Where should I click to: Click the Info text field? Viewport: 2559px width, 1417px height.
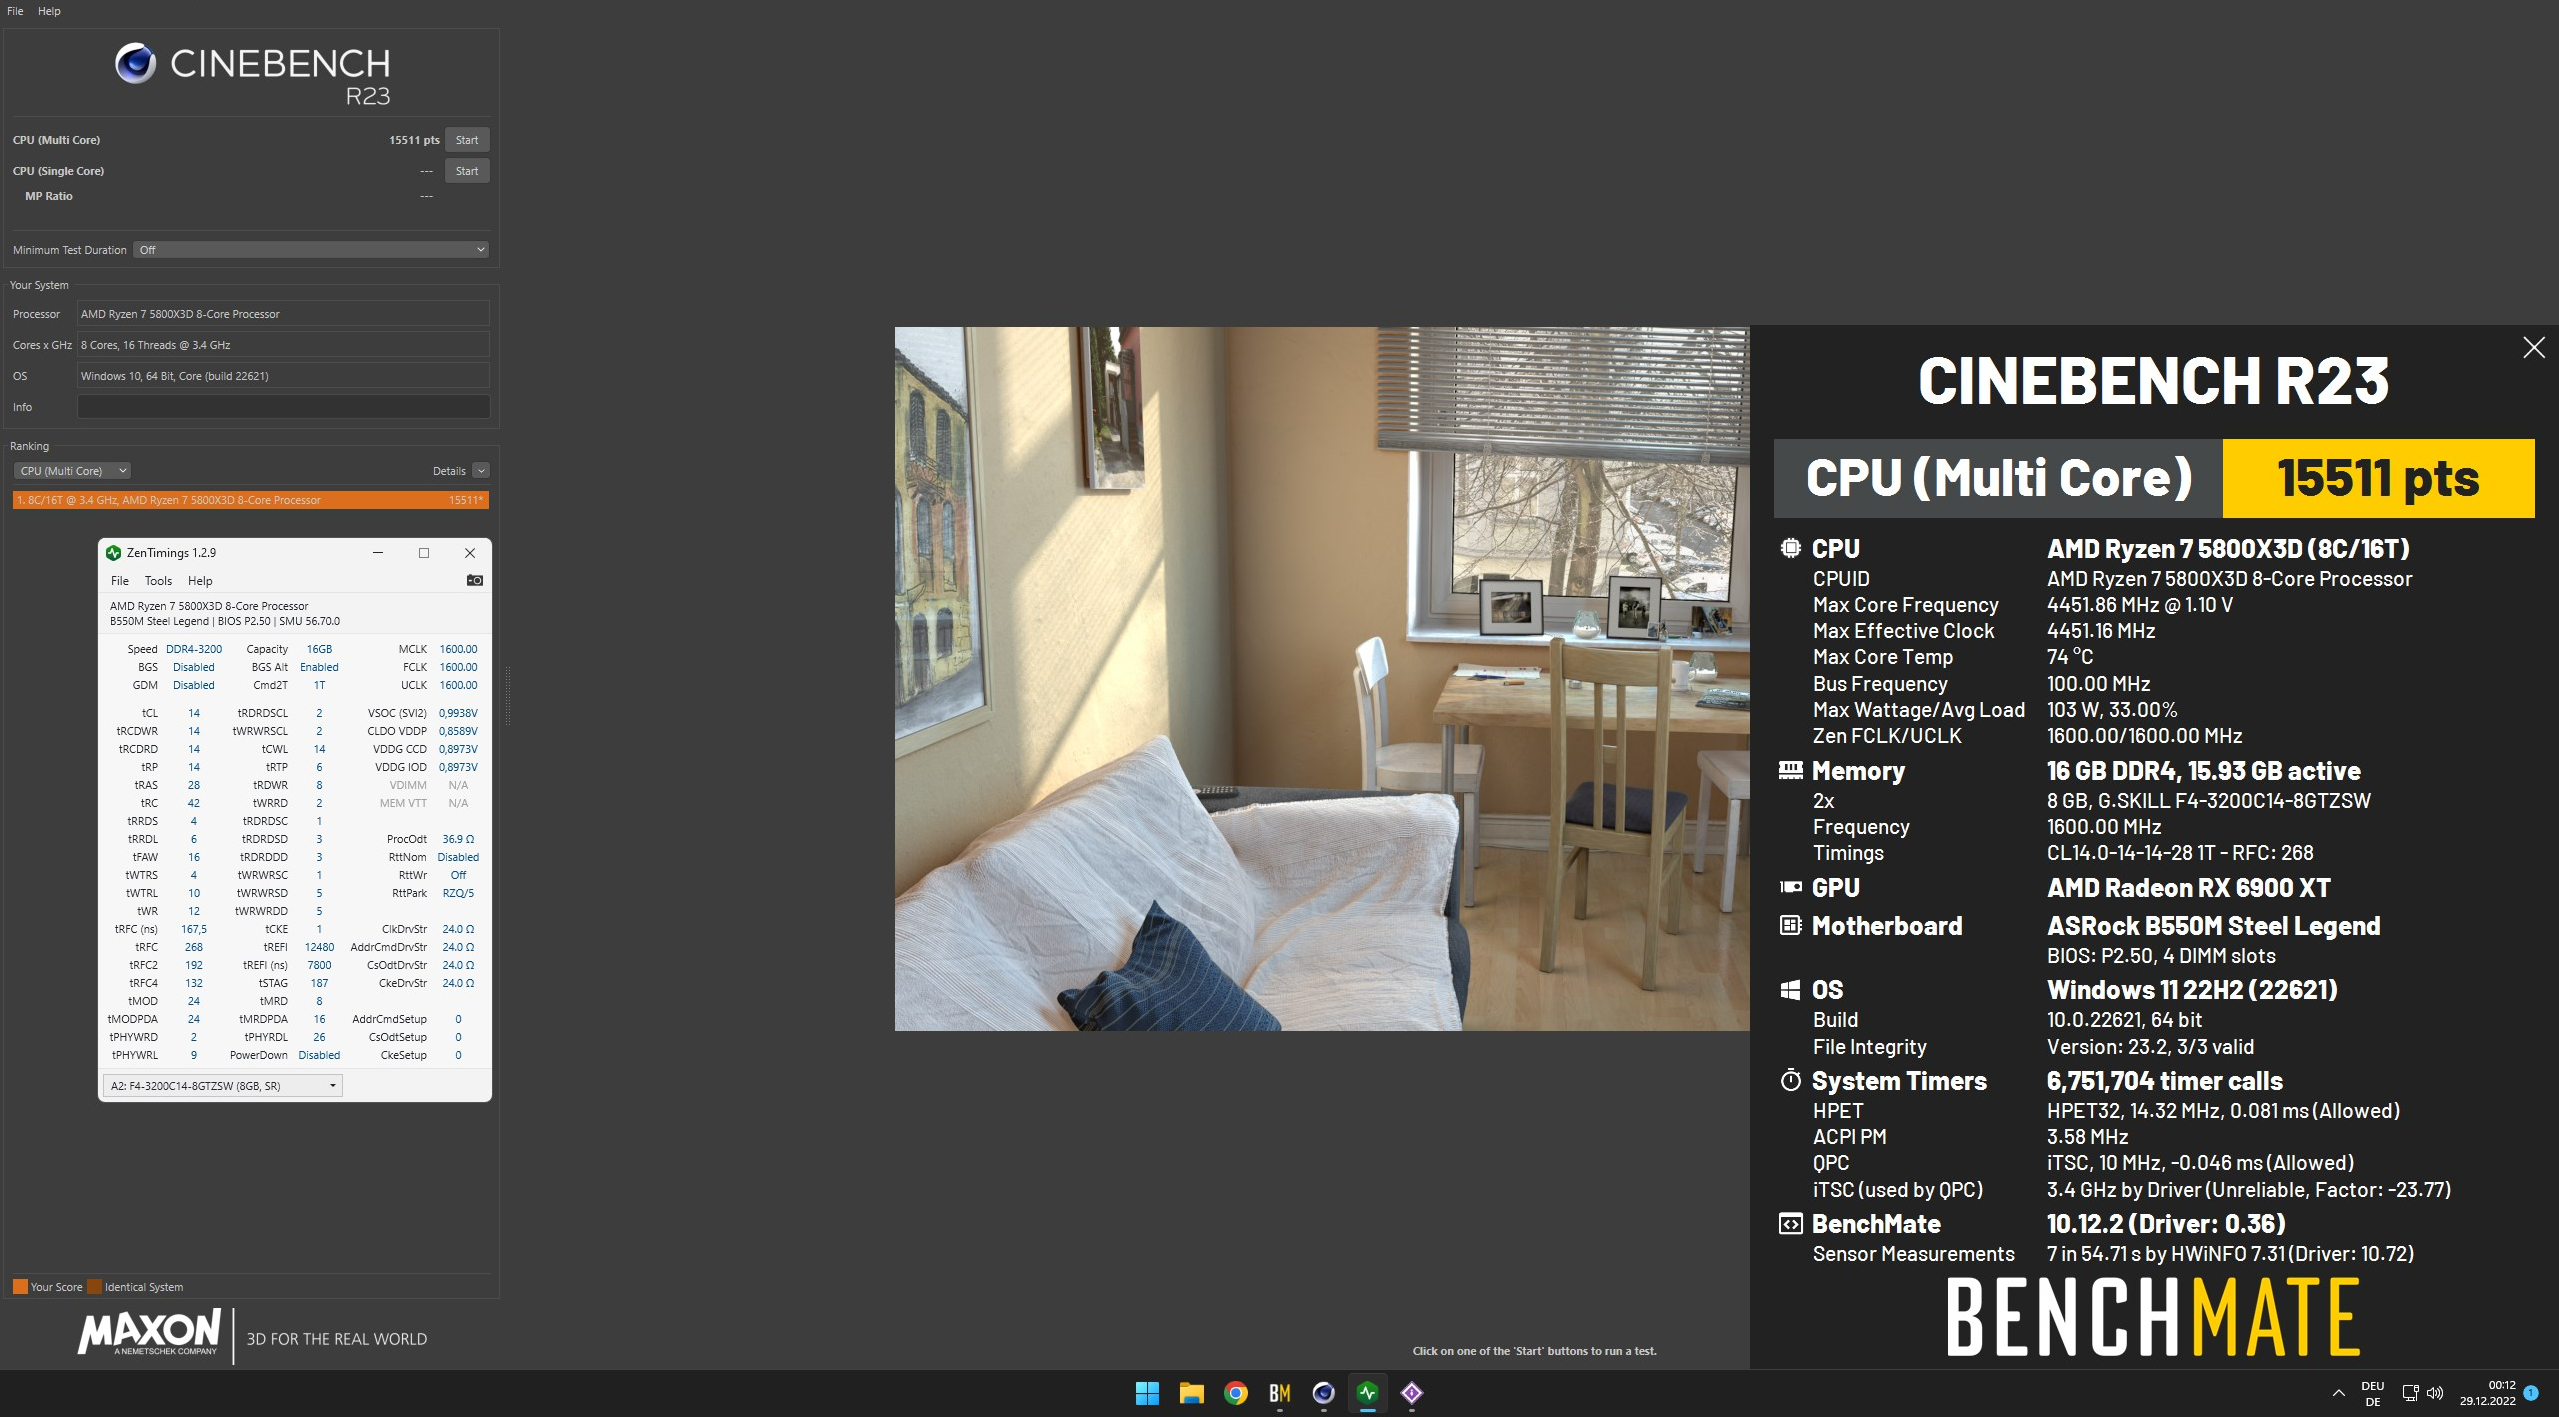click(283, 407)
